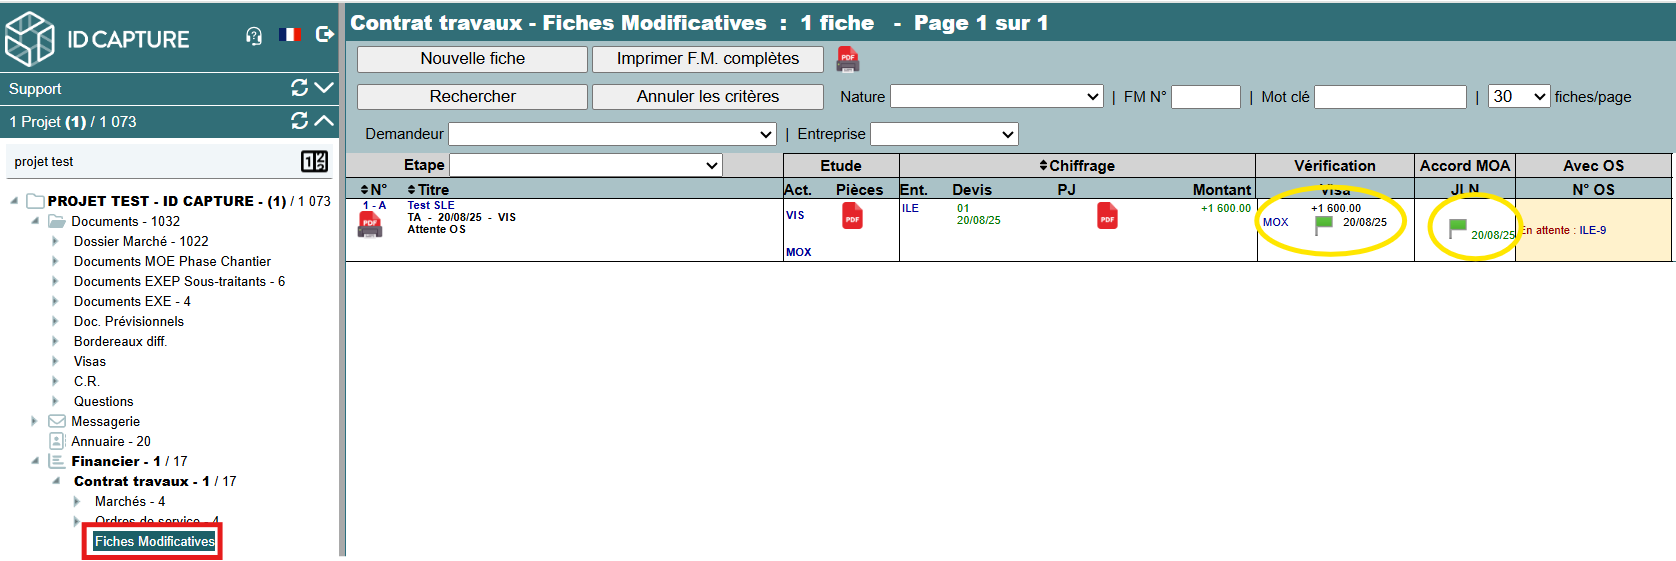Image resolution: width=1676 pixels, height=561 pixels.
Task: Refresh the Support panel
Action: point(299,88)
